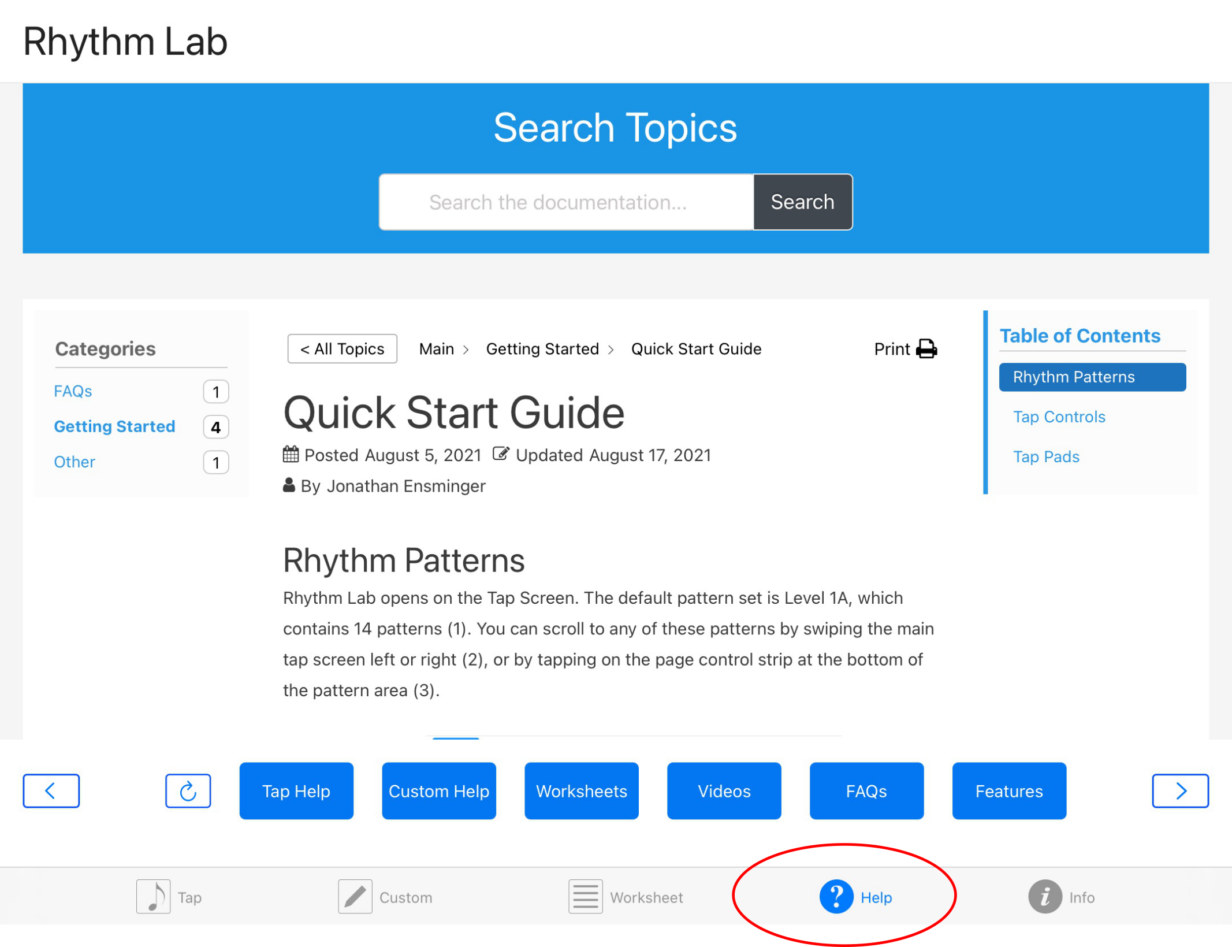Image resolution: width=1232 pixels, height=947 pixels.
Task: Open the Tap Help page
Action: 296,790
